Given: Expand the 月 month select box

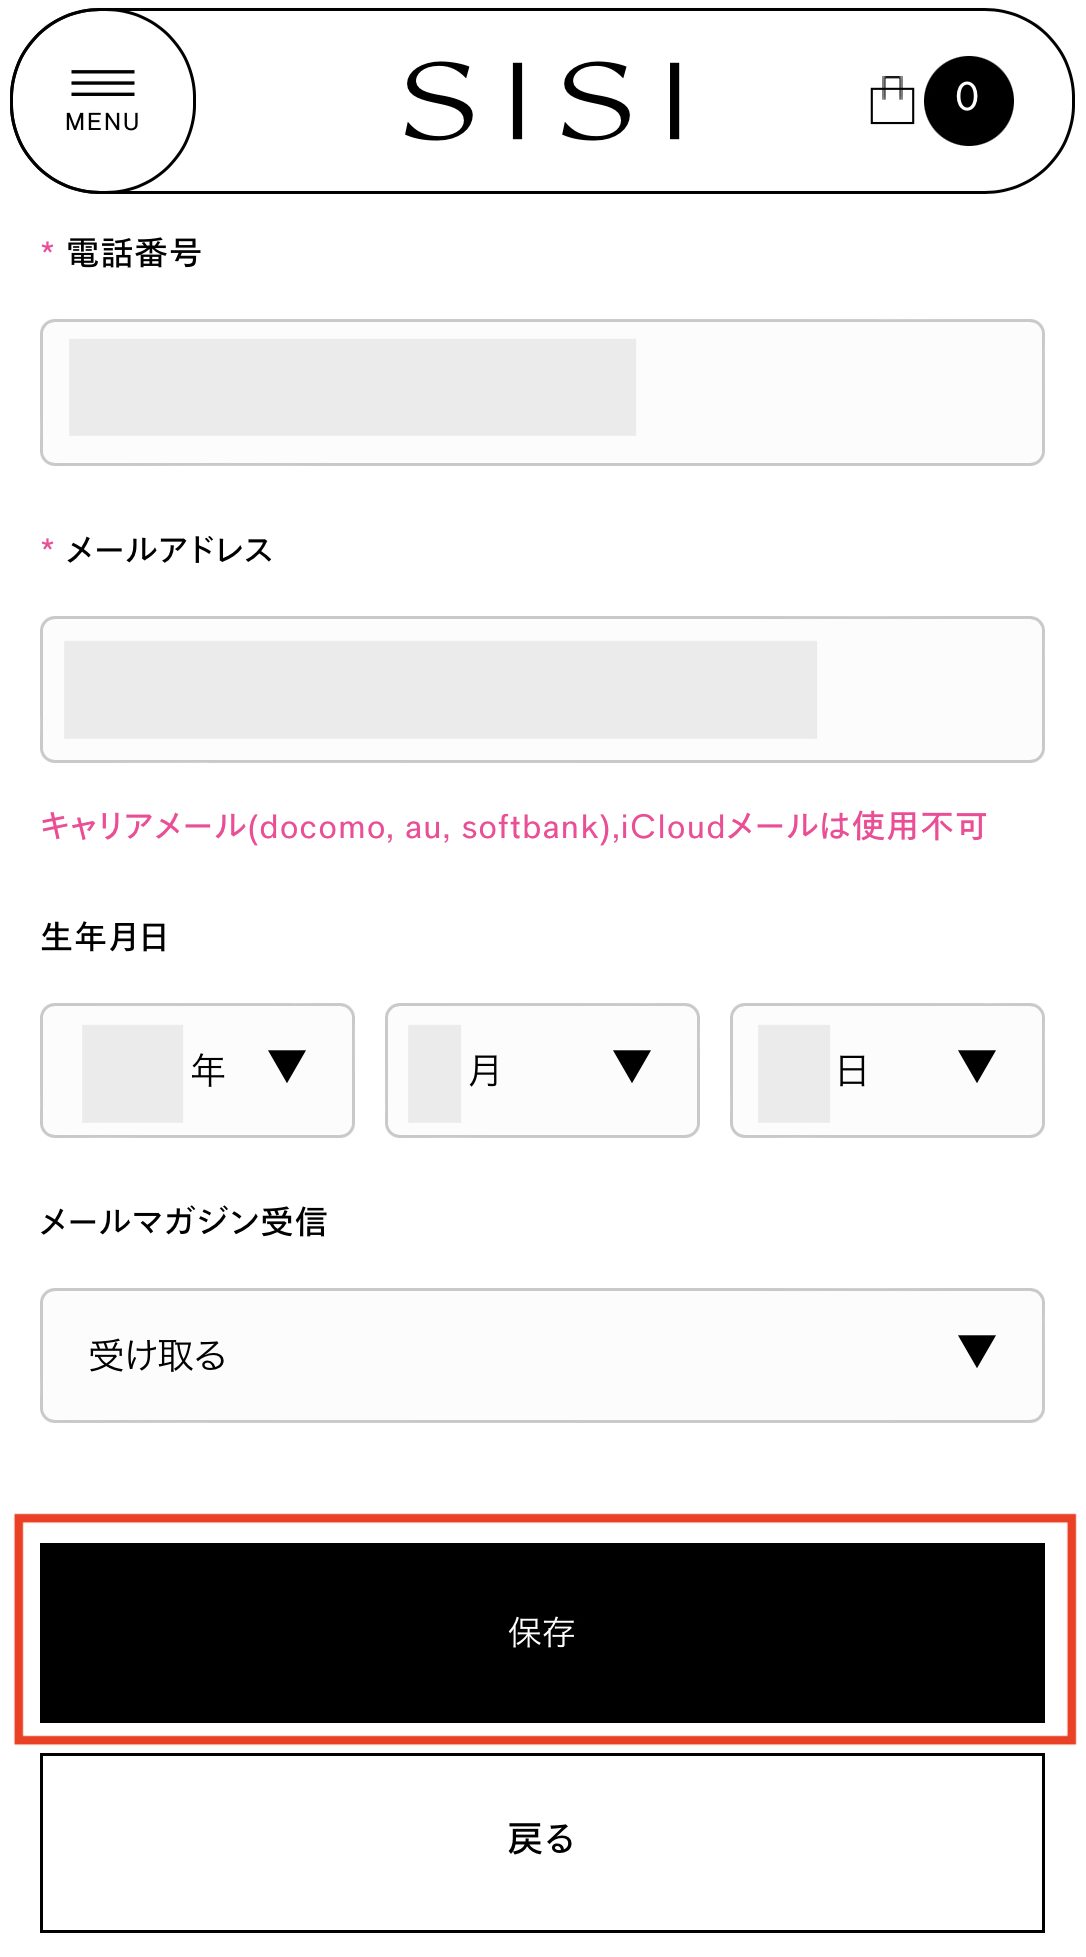Looking at the screenshot, I should tap(542, 1070).
